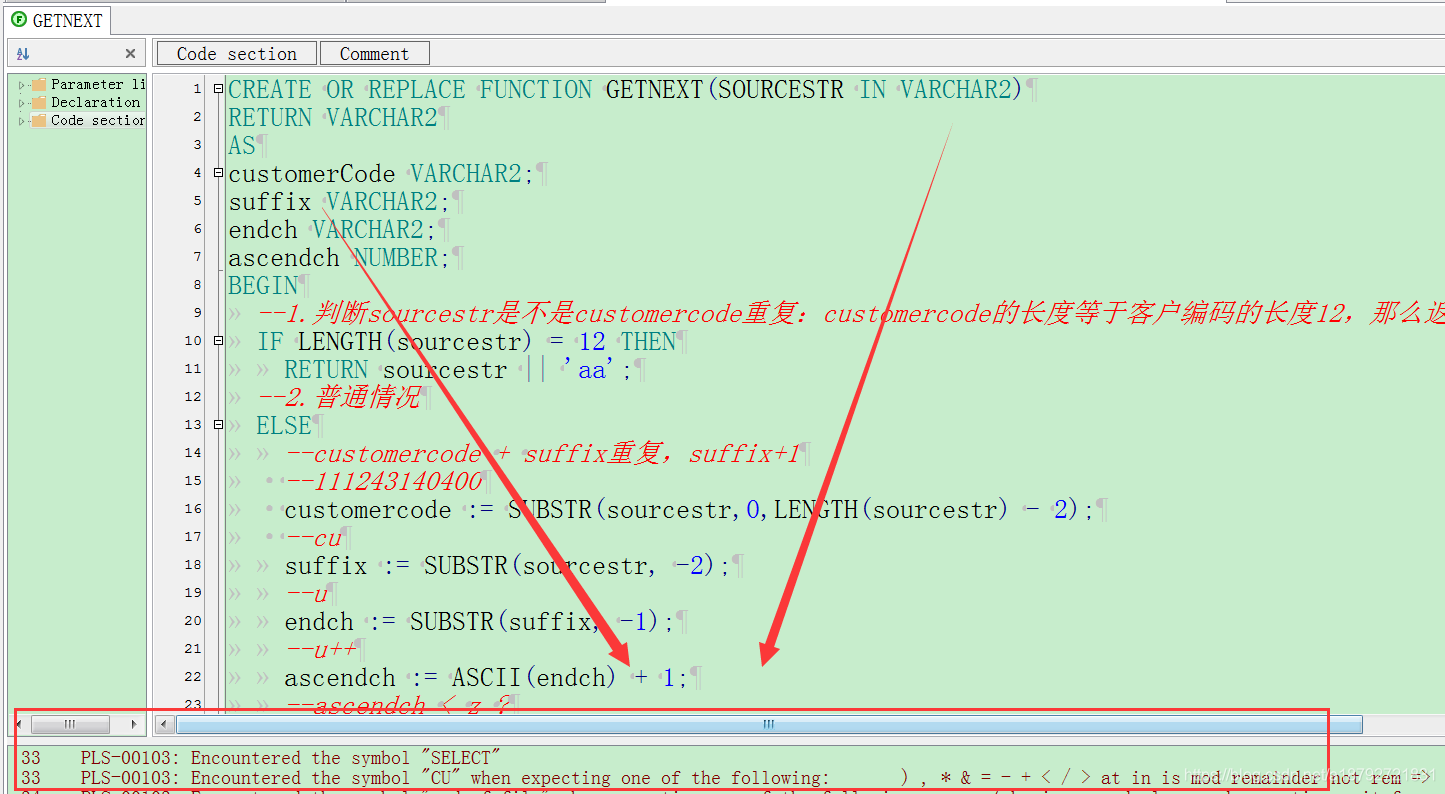Screen dimensions: 1445x794
Task: Click the suffix VARCHAR2 declaration line
Action: 340,202
